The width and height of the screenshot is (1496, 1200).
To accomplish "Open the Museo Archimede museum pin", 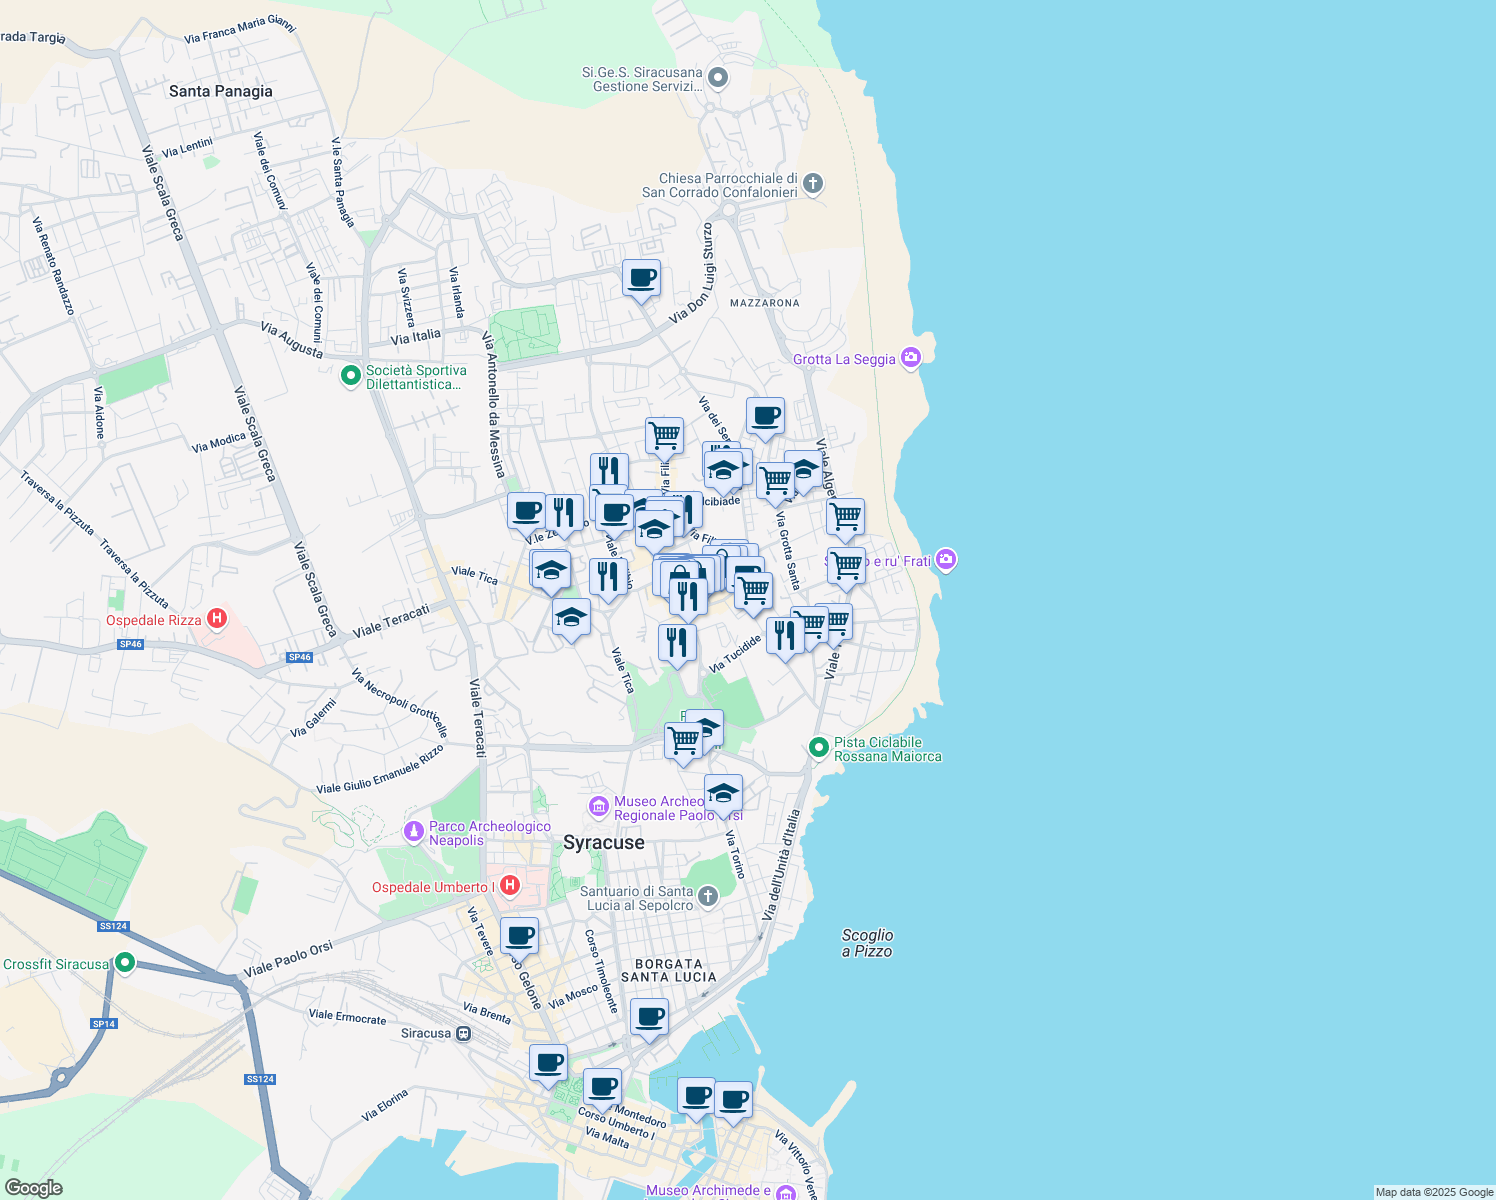I will click(786, 1193).
